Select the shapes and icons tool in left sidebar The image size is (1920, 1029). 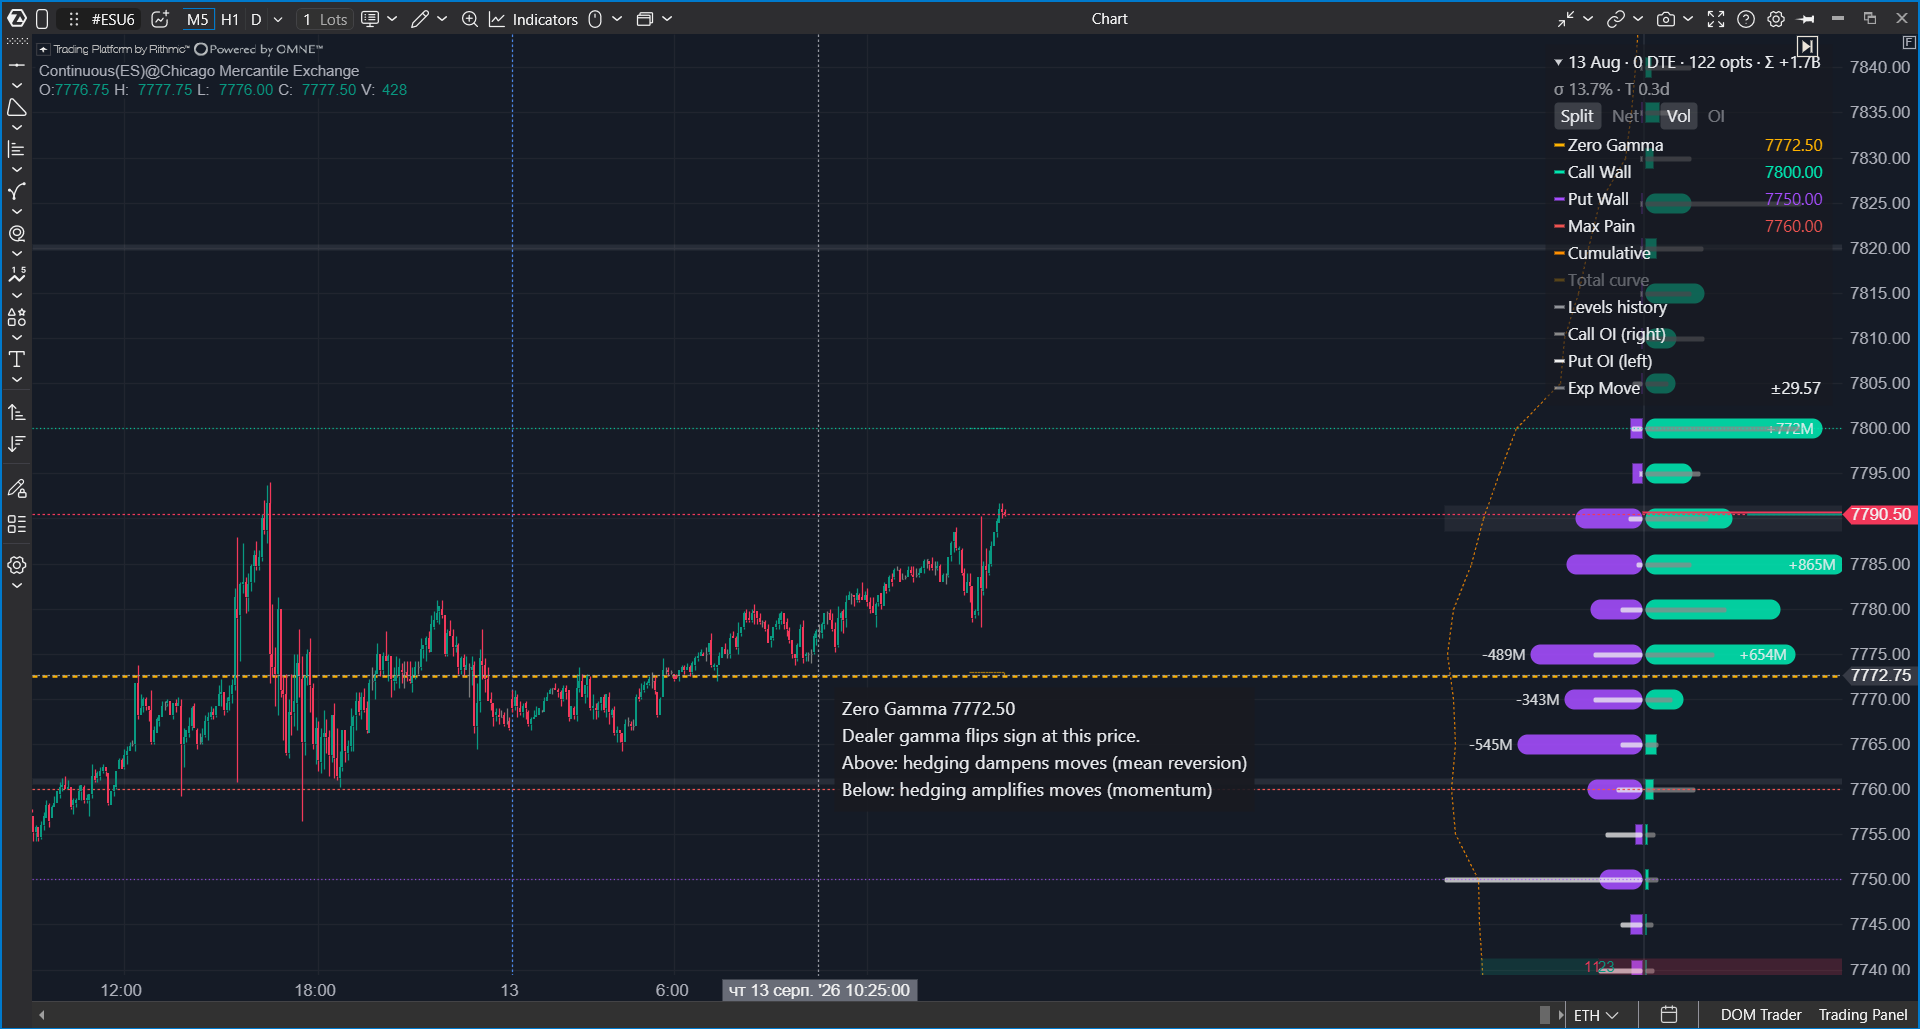[17, 317]
